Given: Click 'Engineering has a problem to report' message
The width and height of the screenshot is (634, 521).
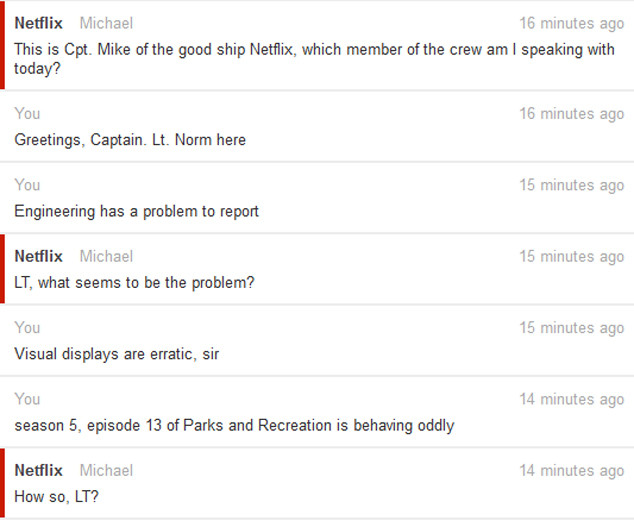Looking at the screenshot, I should point(136,211).
